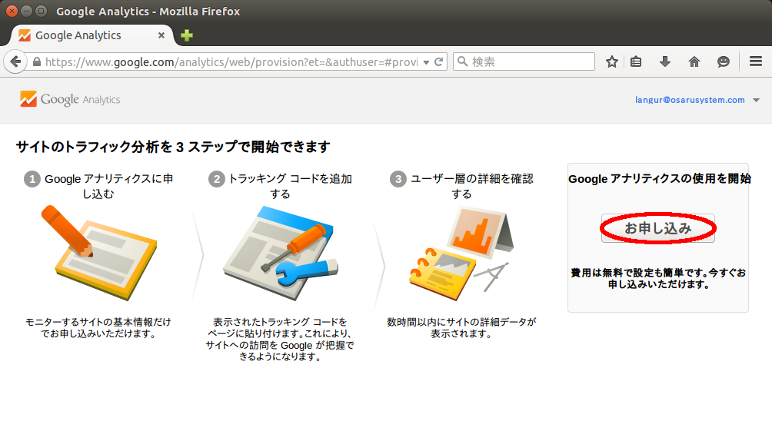Screen dimensions: 772x431
Task: Go back with the browser back arrow
Action: pyautogui.click(x=15, y=62)
